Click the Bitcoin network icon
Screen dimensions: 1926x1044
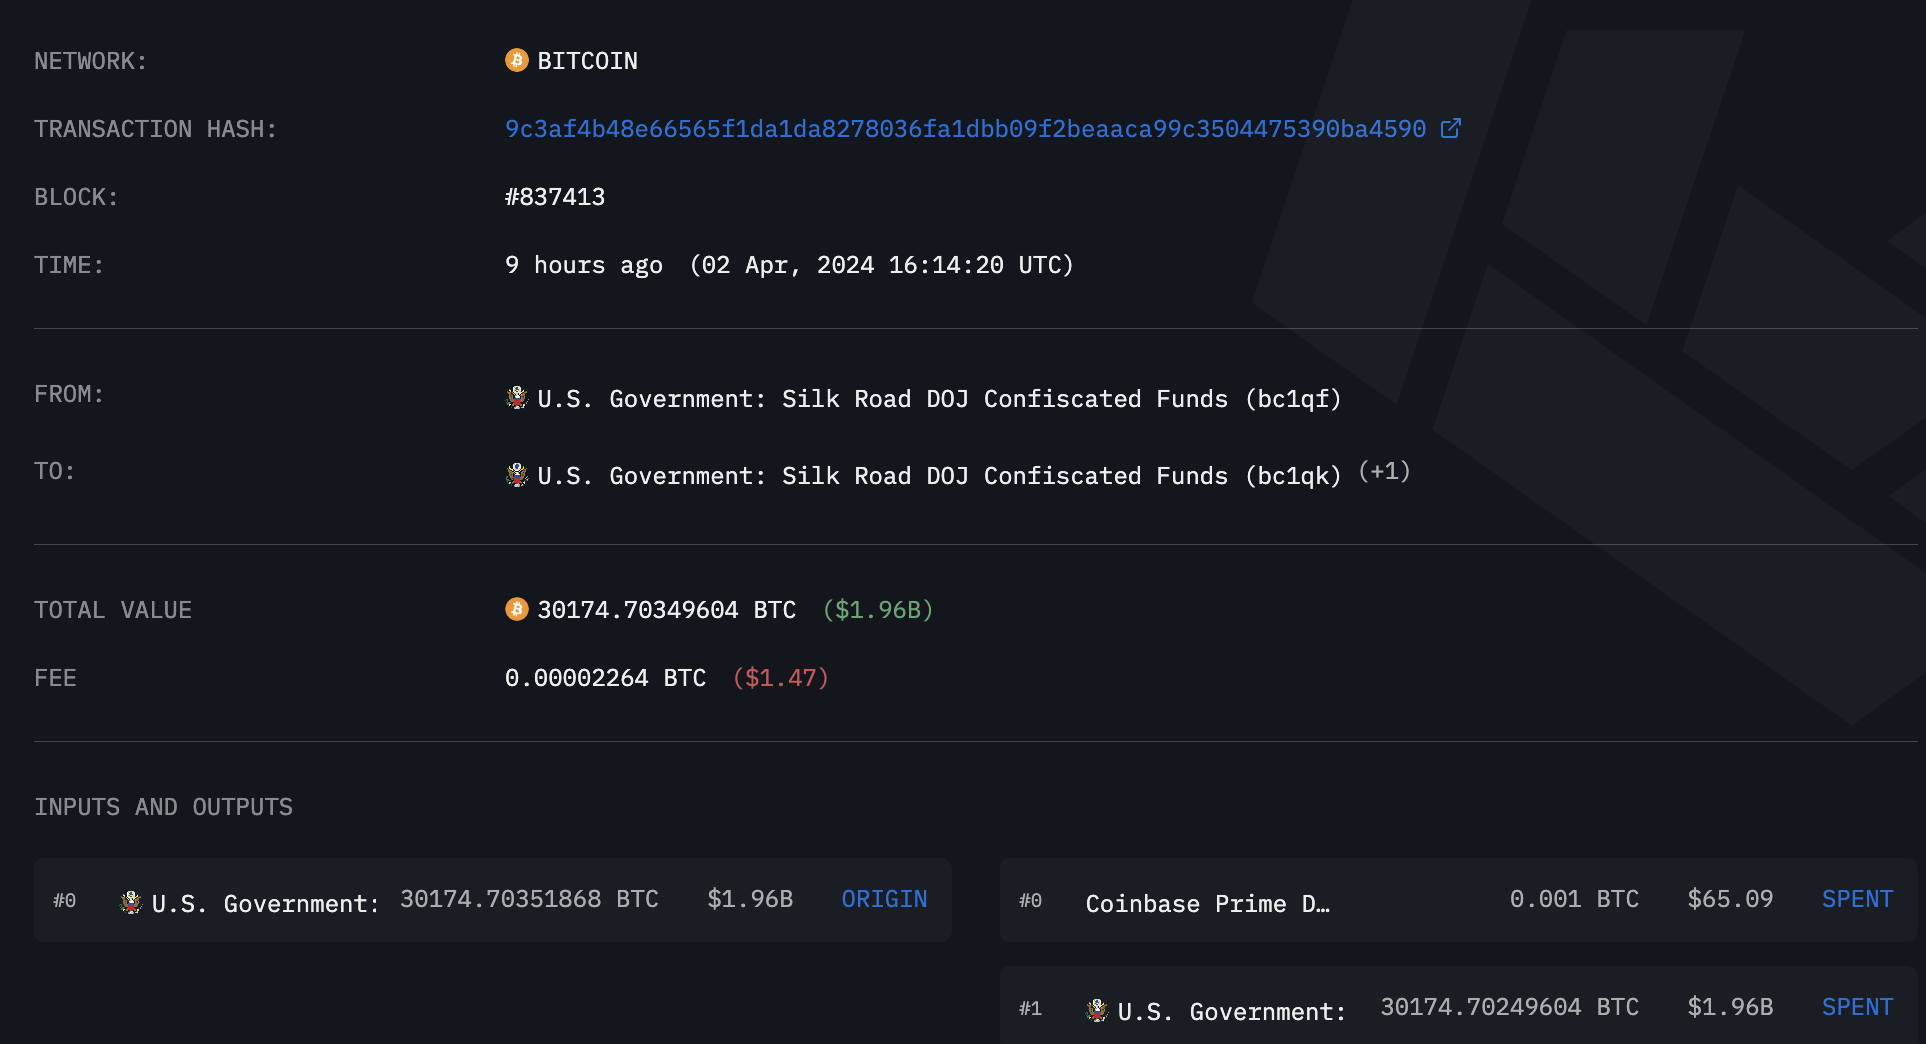pos(516,60)
